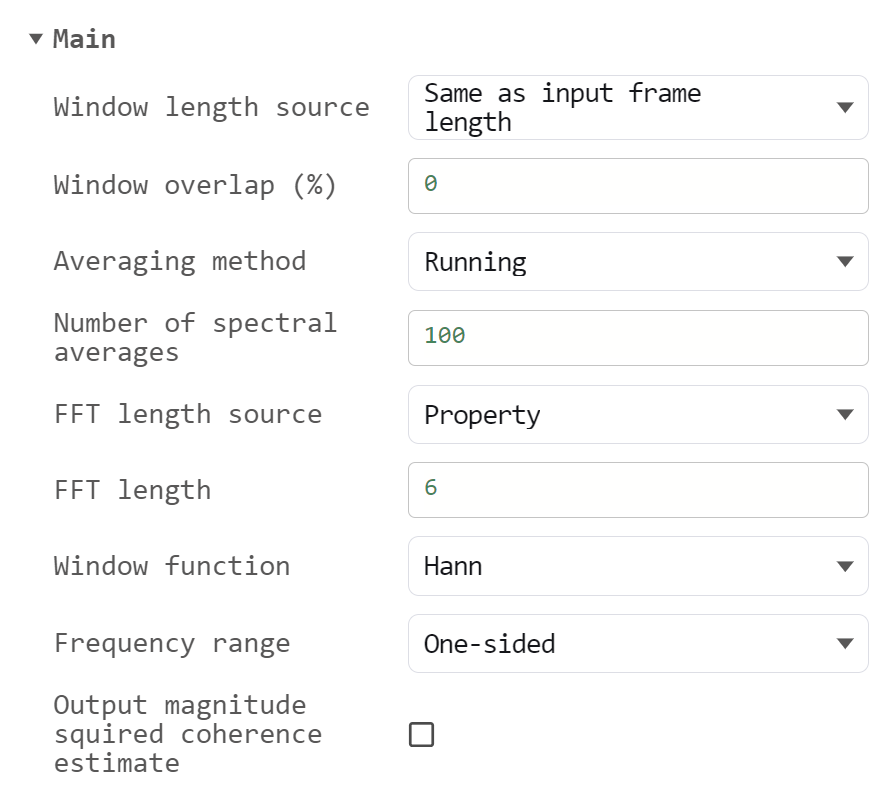Click the Frequency range label
This screenshot has width=873, height=786.
[x=172, y=643]
